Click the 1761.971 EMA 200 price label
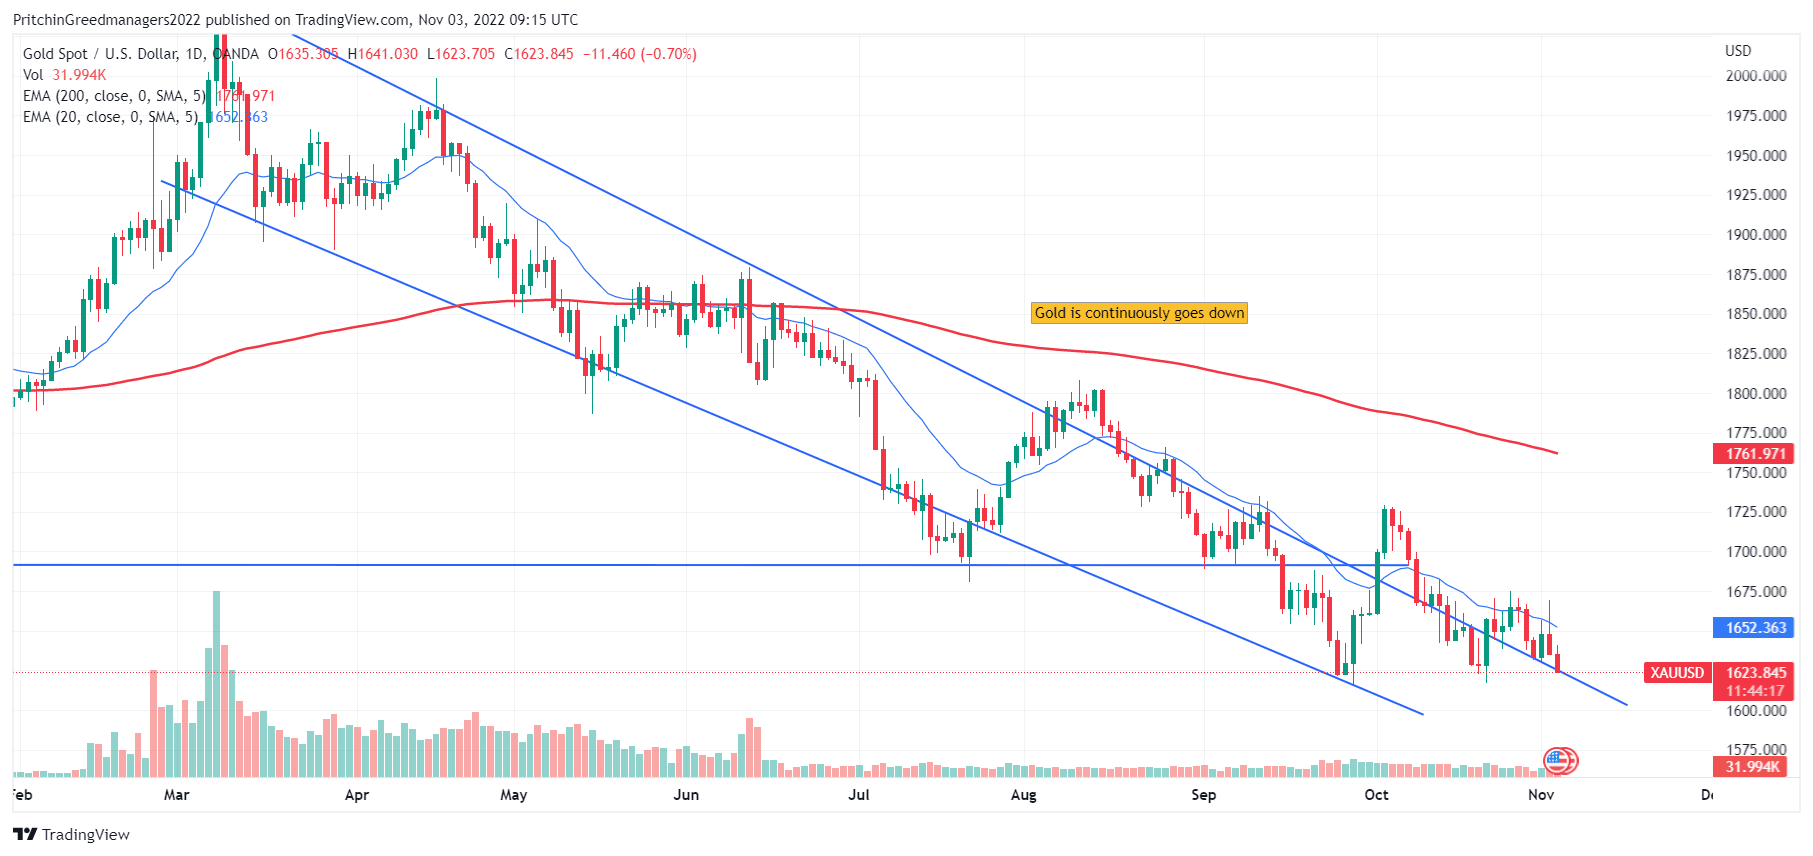Screen dimensions: 1813x856 coord(1755,453)
